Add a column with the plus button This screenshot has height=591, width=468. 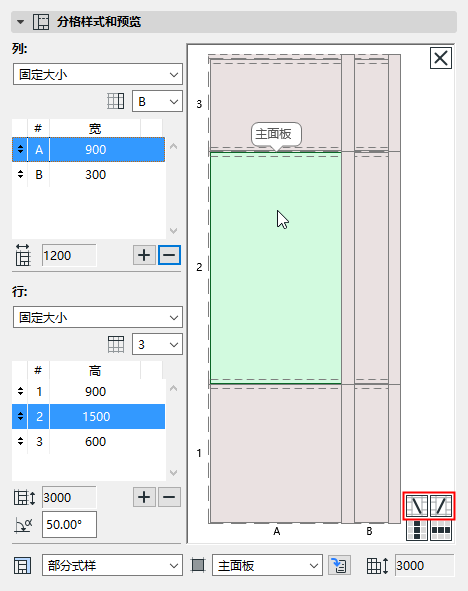click(x=144, y=255)
